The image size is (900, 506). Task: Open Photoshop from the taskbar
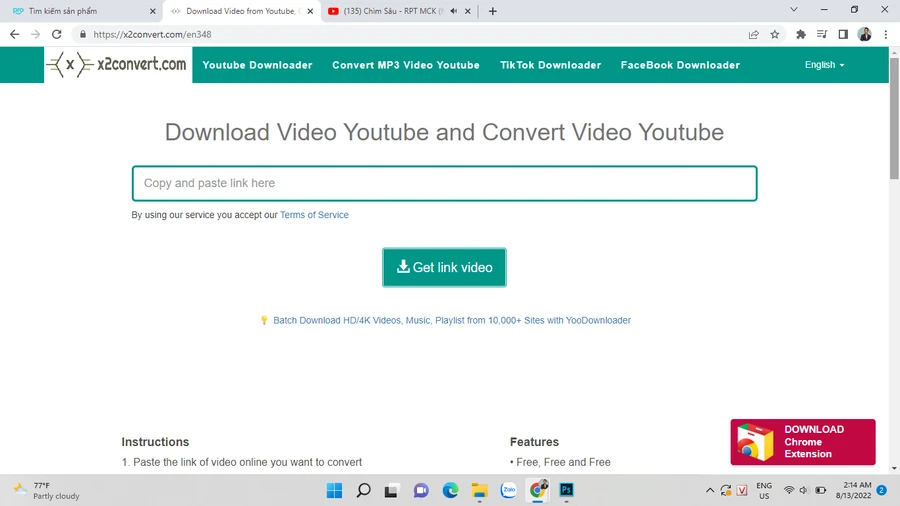coord(567,491)
